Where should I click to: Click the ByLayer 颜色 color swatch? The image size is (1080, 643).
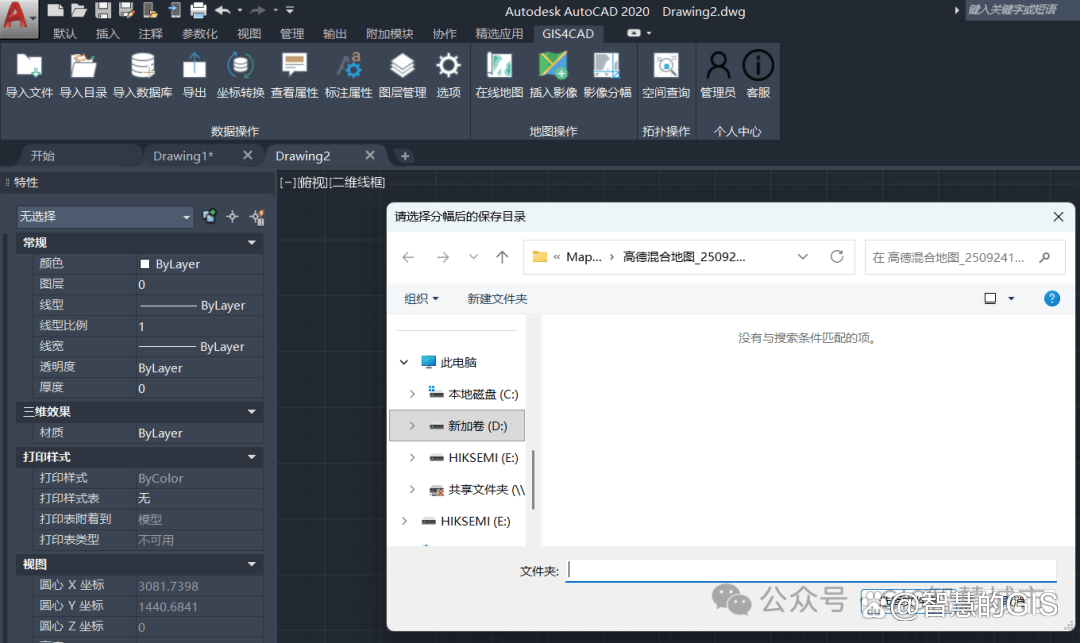(145, 264)
